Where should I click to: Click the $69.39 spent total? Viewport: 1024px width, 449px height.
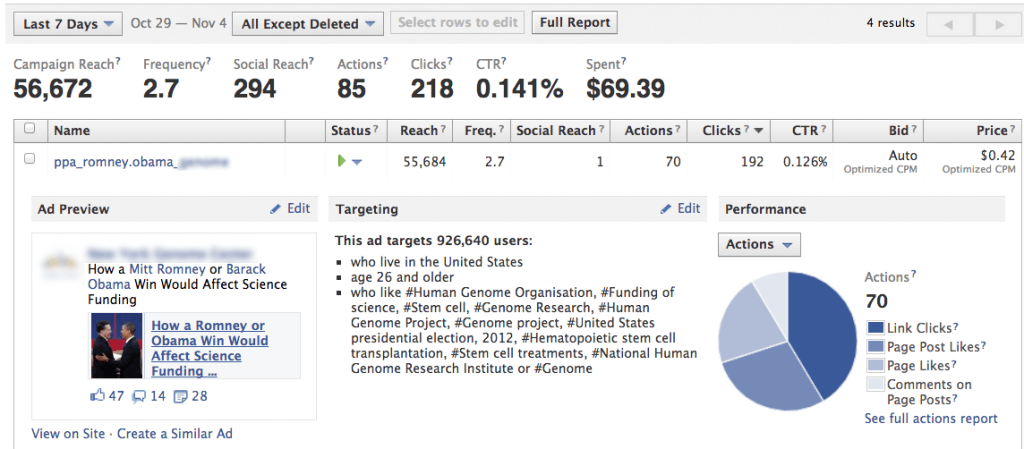point(626,88)
